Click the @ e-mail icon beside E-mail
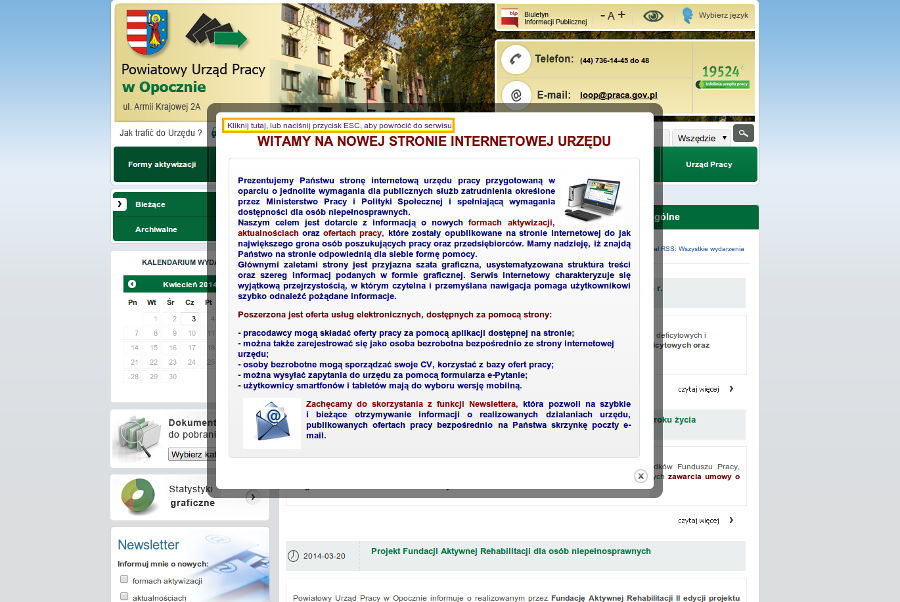 [516, 96]
